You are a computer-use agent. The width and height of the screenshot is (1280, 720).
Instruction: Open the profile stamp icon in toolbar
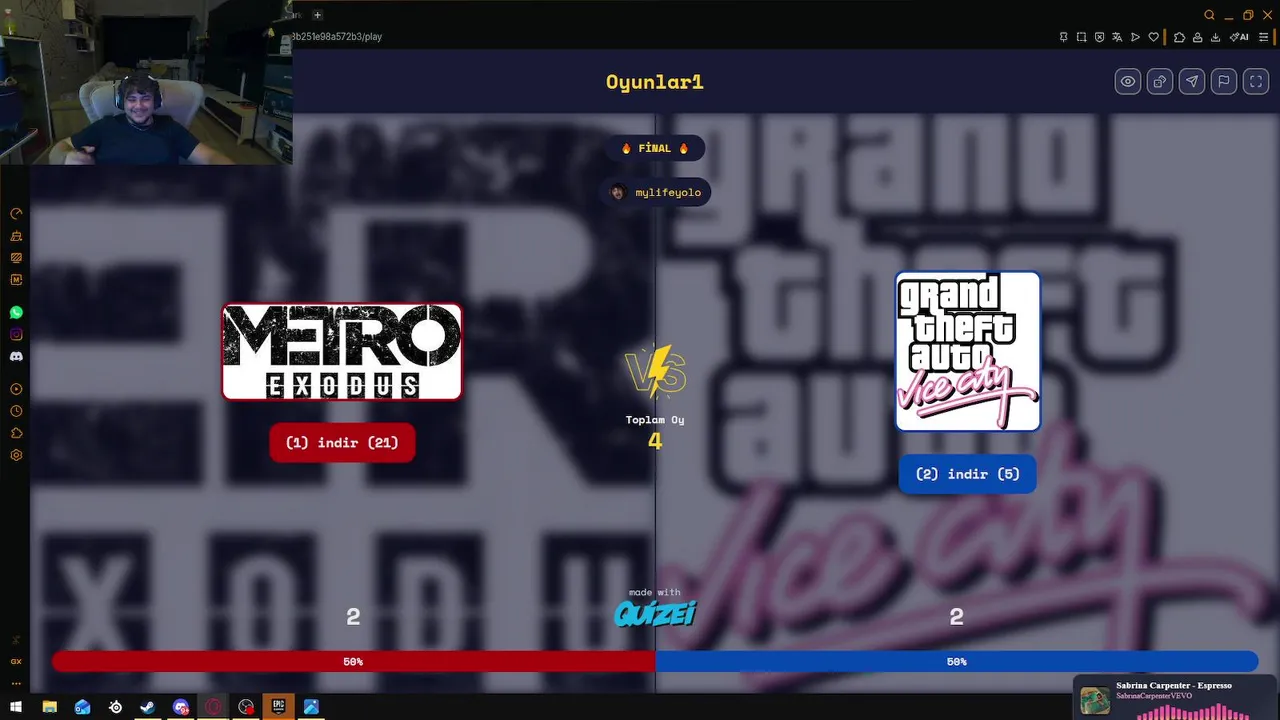pos(1197,37)
